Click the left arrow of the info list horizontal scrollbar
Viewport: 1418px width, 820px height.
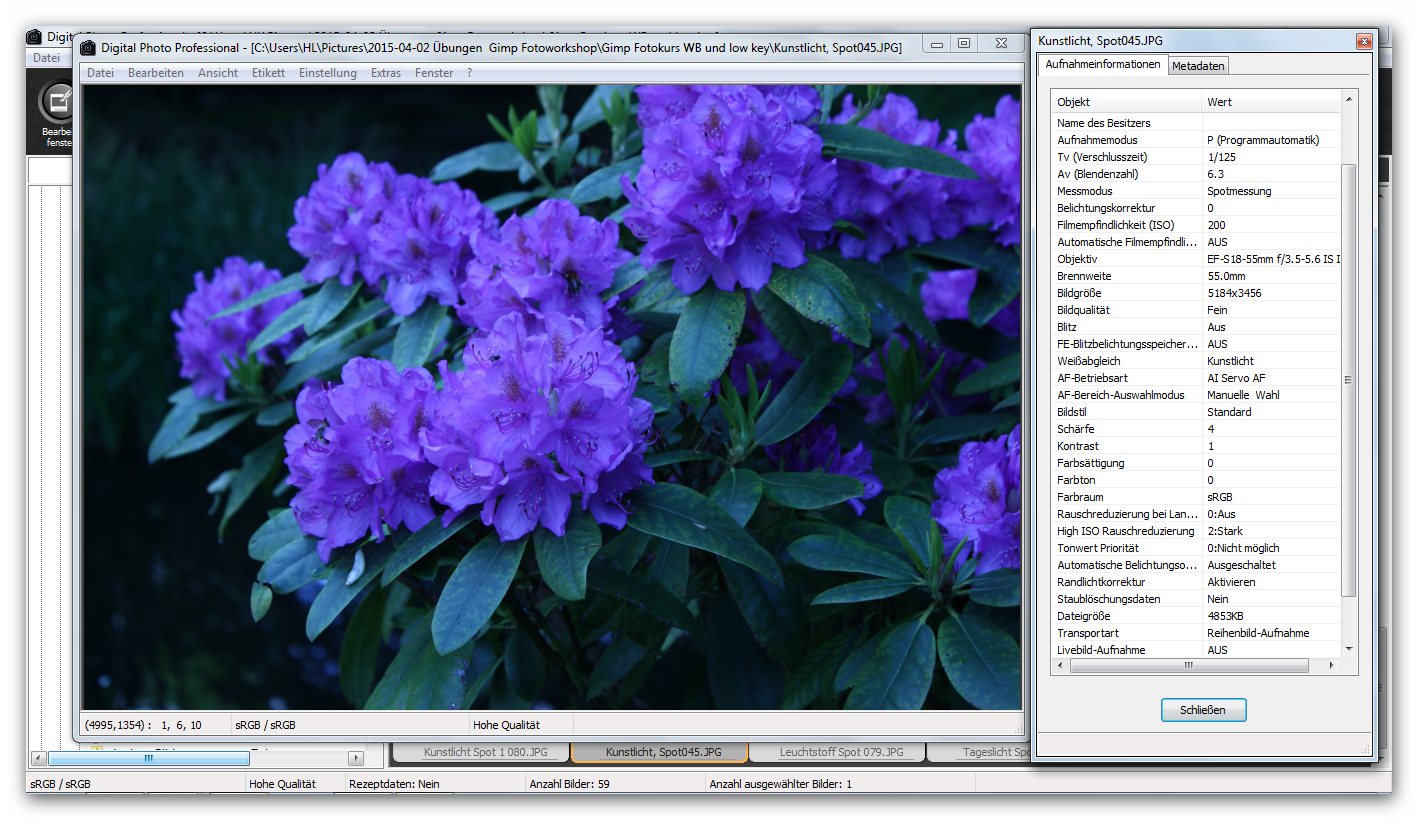[x=1059, y=665]
